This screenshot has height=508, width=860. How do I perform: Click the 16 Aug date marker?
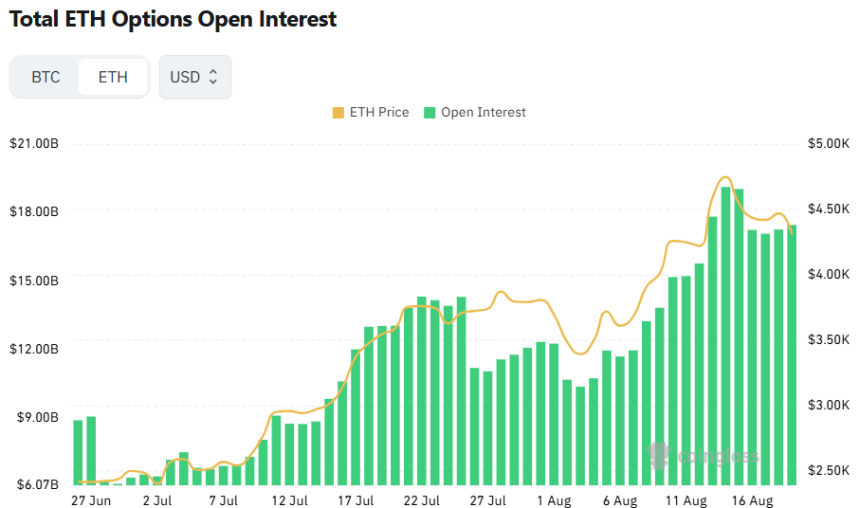click(752, 500)
